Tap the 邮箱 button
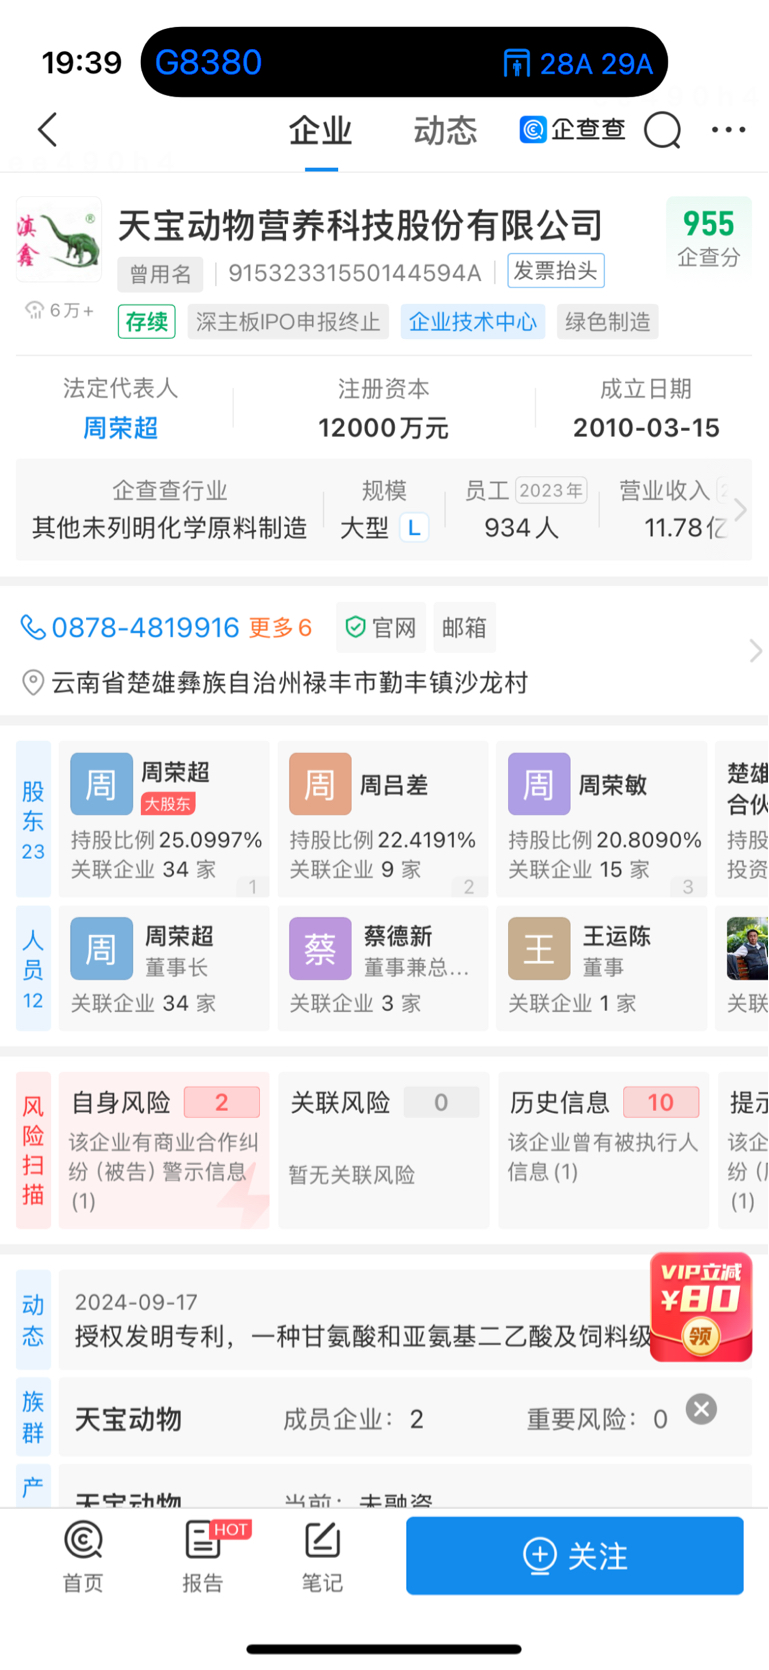Viewport: 769px width, 1670px height. tap(464, 628)
